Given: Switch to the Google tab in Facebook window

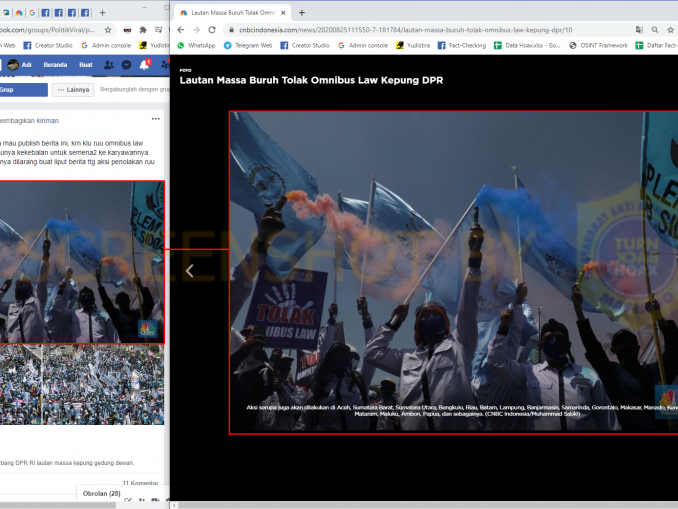Looking at the screenshot, I should pyautogui.click(x=32, y=13).
